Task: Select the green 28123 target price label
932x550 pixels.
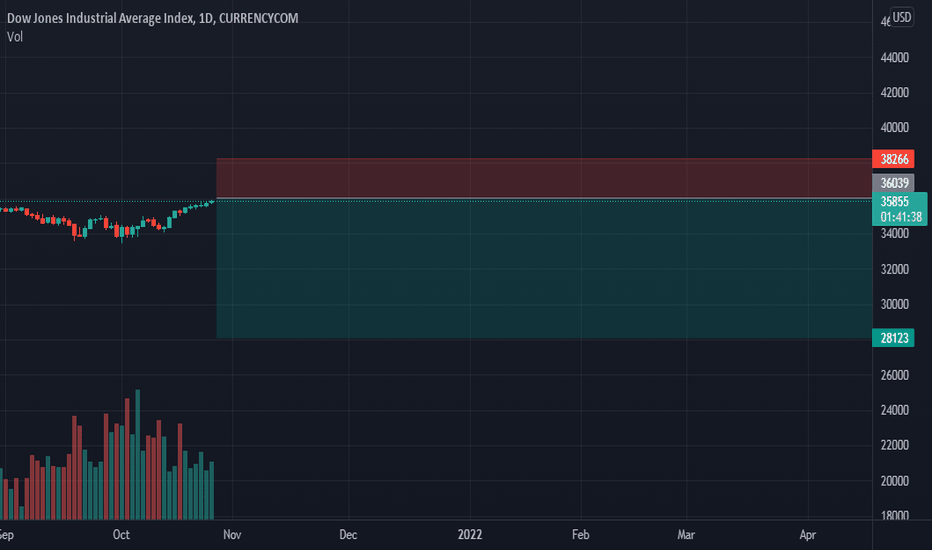Action: [893, 338]
